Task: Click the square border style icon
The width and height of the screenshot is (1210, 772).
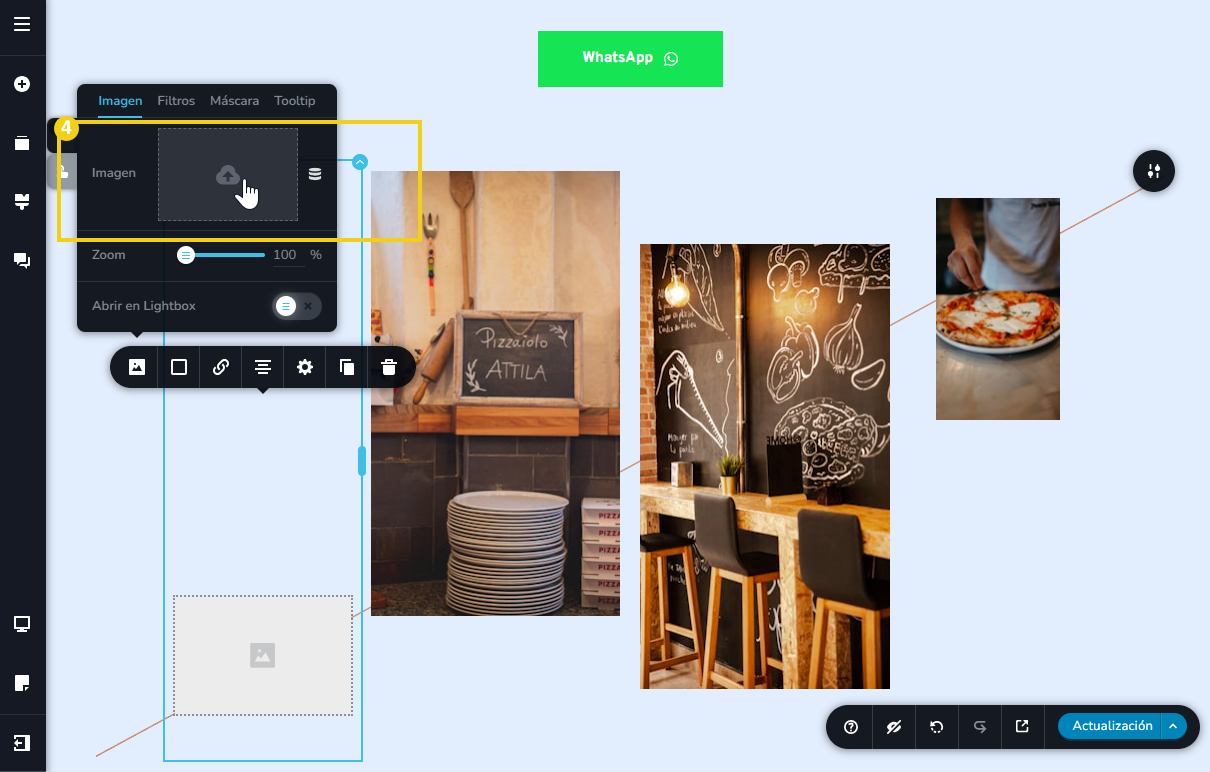Action: 179,367
